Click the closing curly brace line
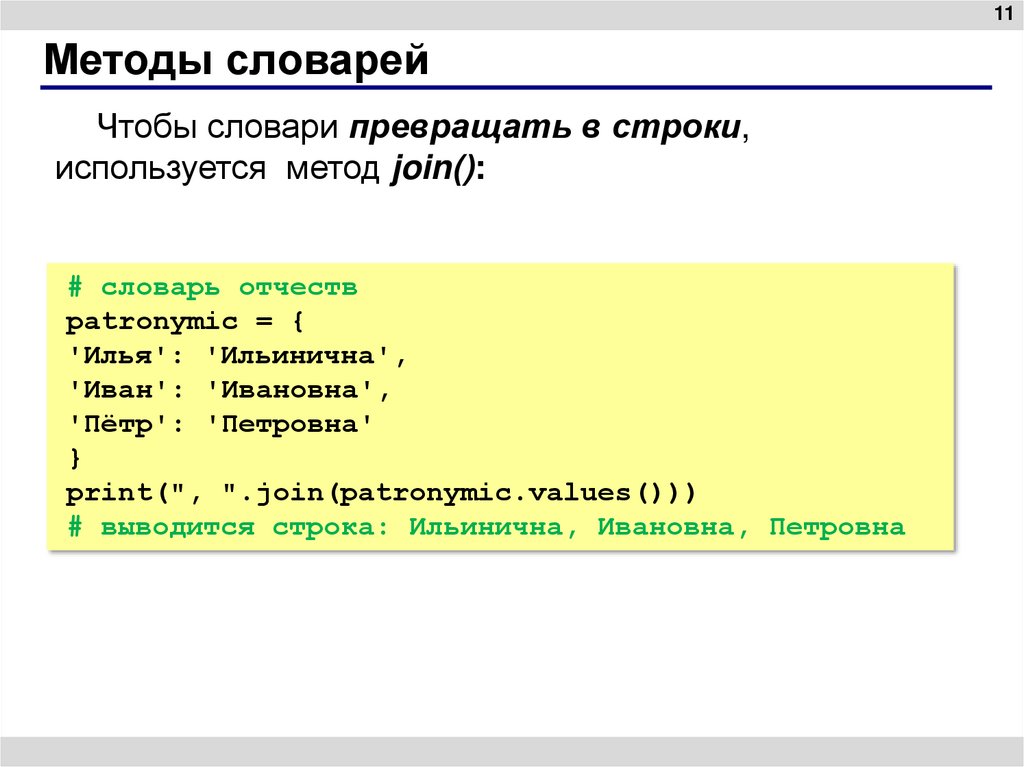 (x=74, y=458)
